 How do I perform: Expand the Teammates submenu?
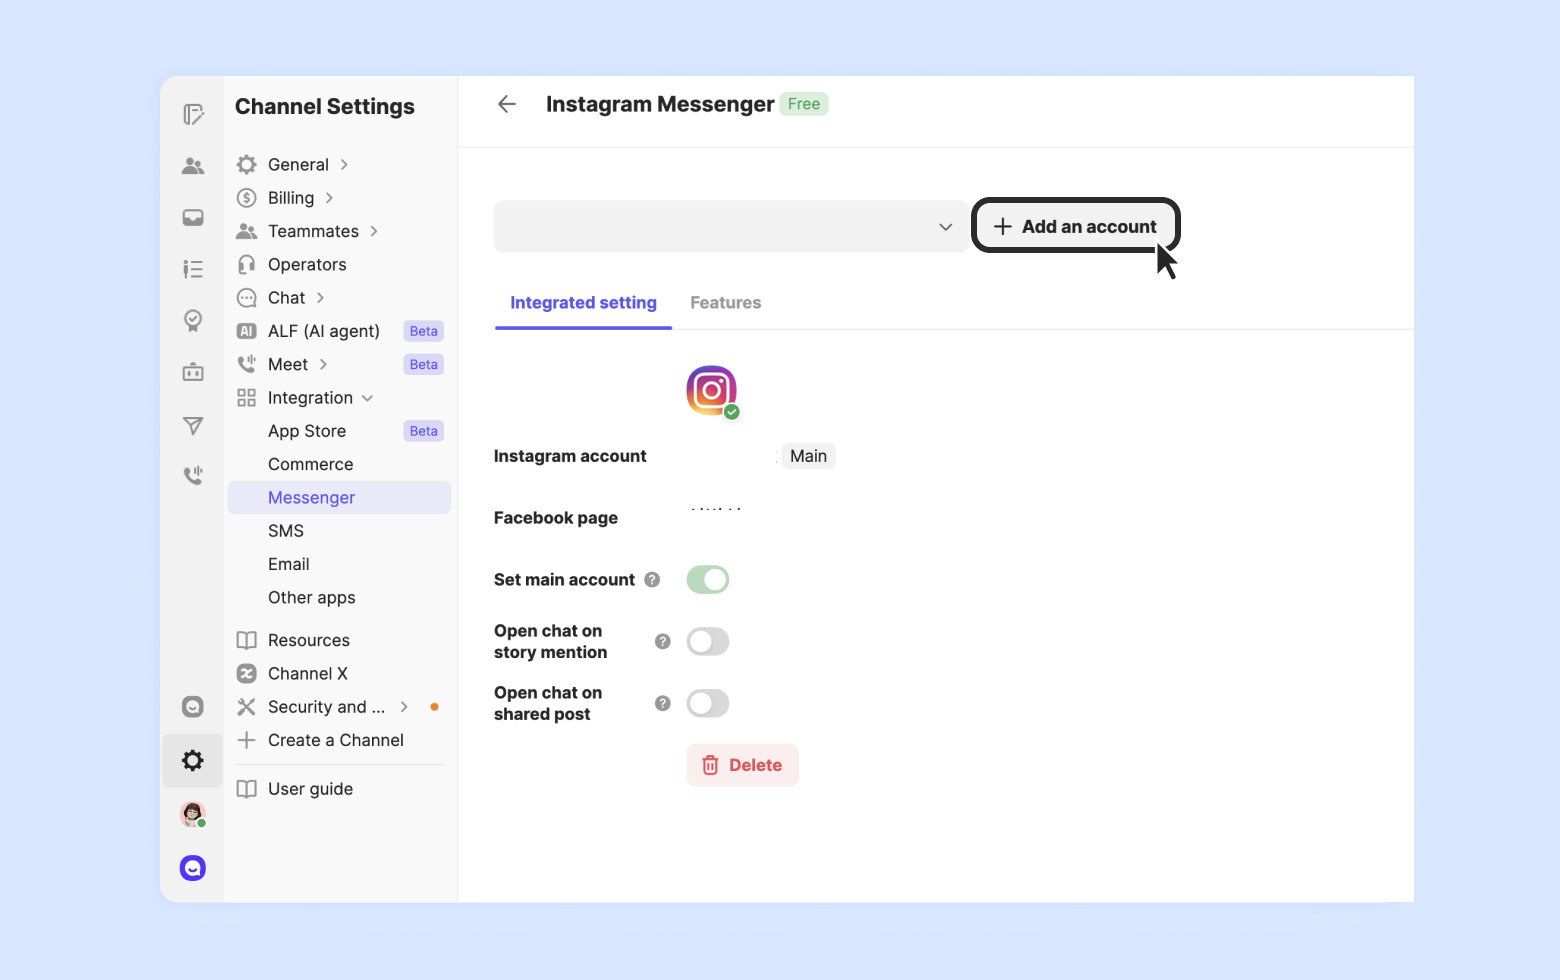[374, 231]
